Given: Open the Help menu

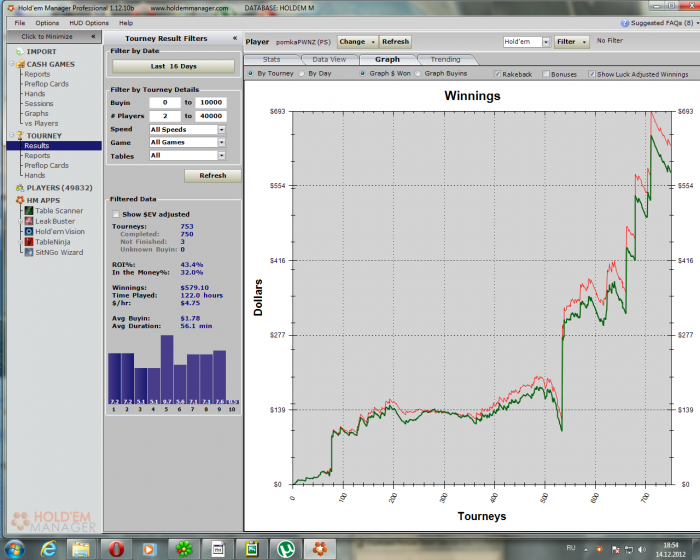Looking at the screenshot, I should pyautogui.click(x=126, y=23).
